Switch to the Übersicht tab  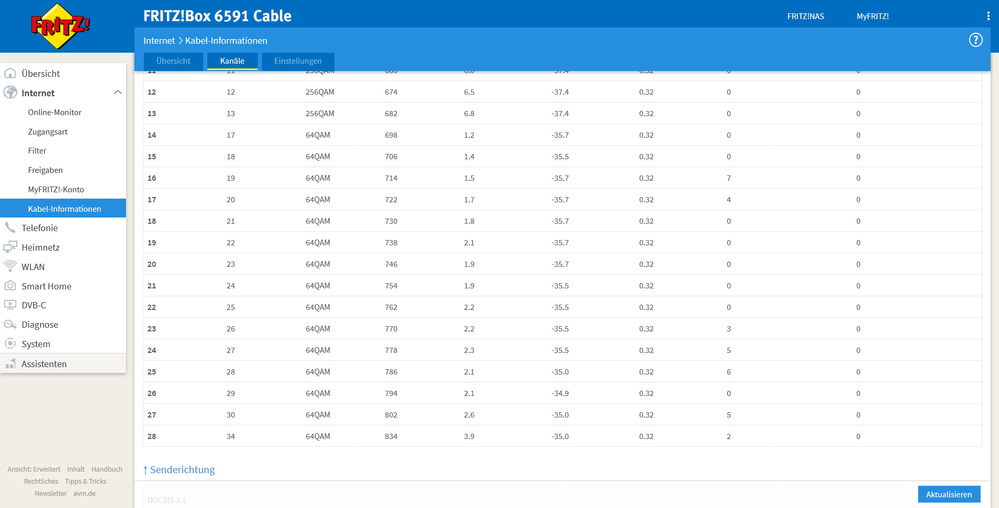click(173, 61)
